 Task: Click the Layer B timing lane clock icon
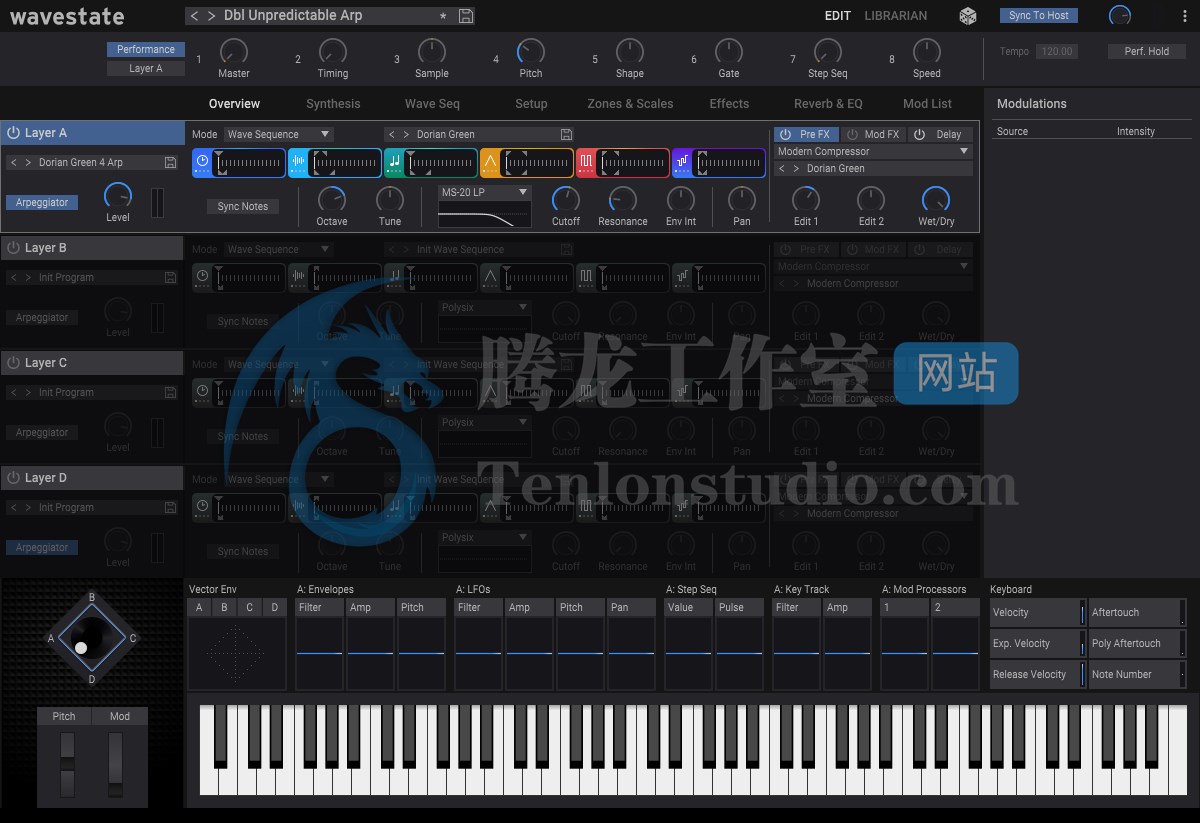(x=202, y=277)
